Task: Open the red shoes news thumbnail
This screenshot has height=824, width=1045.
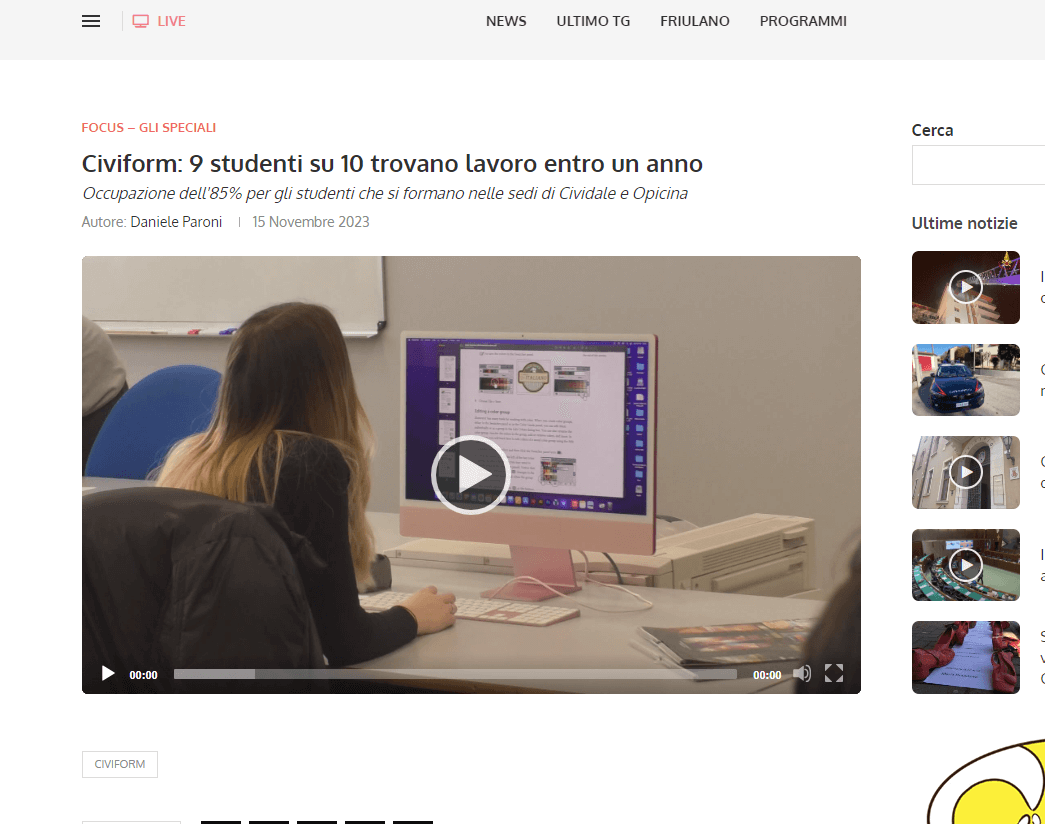Action: pos(965,657)
